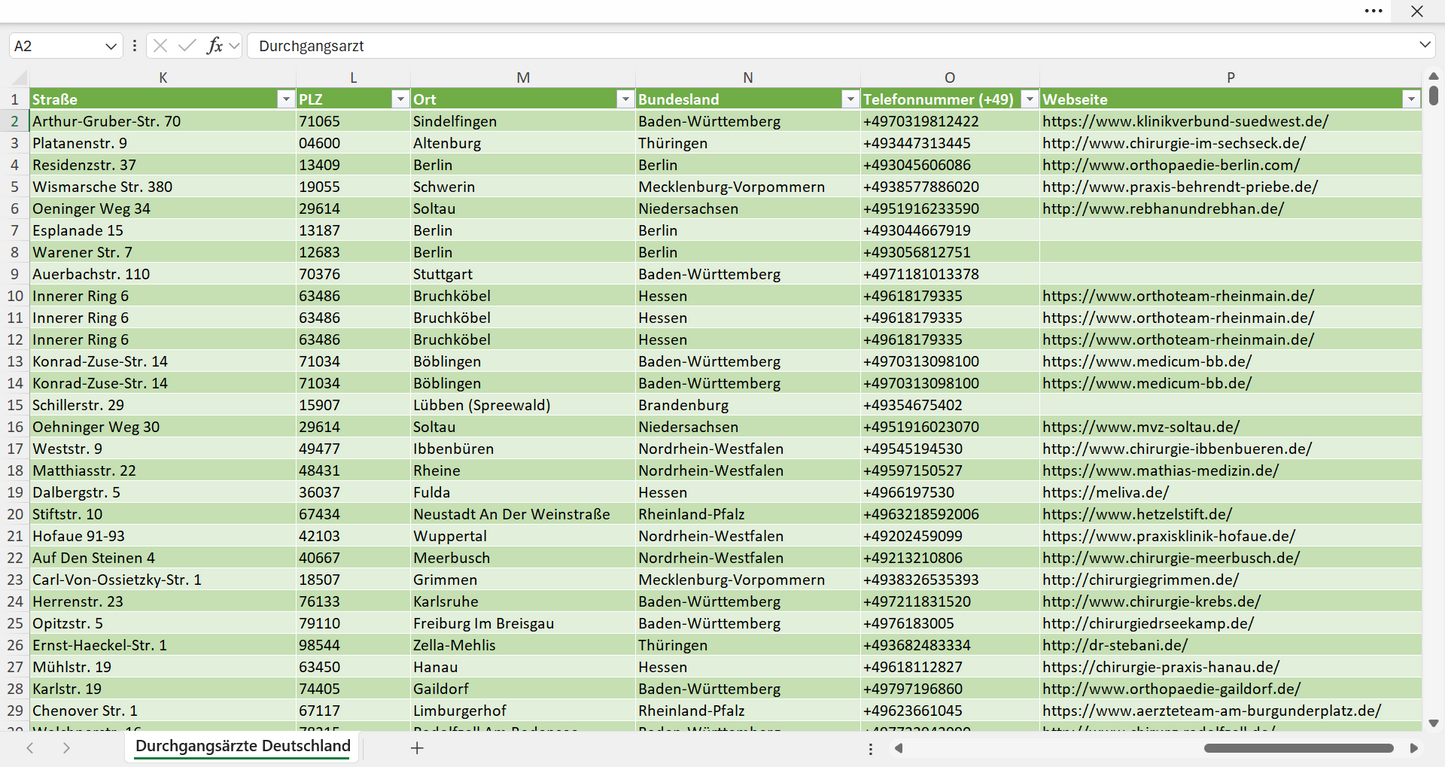Open the praxis-behrendt-priebe.de link
The width and height of the screenshot is (1445, 767).
point(1180,187)
